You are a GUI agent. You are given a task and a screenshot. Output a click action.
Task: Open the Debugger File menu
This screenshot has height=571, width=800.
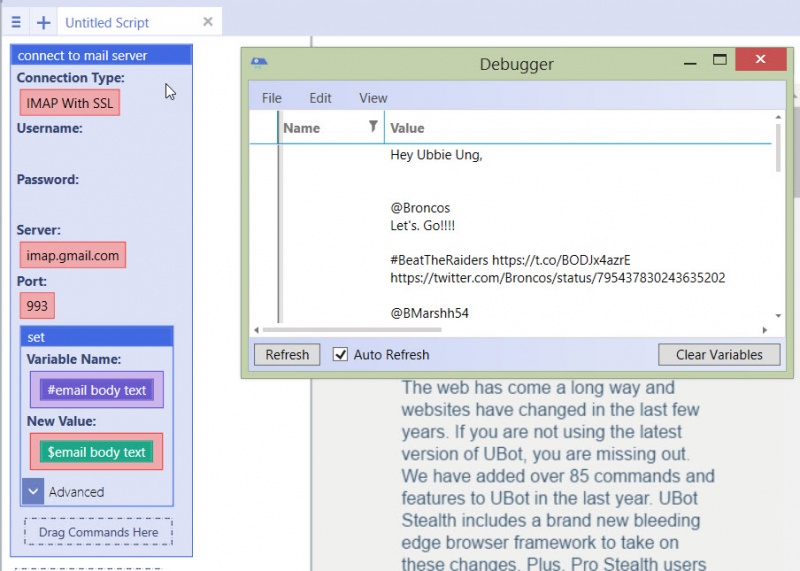[x=271, y=98]
